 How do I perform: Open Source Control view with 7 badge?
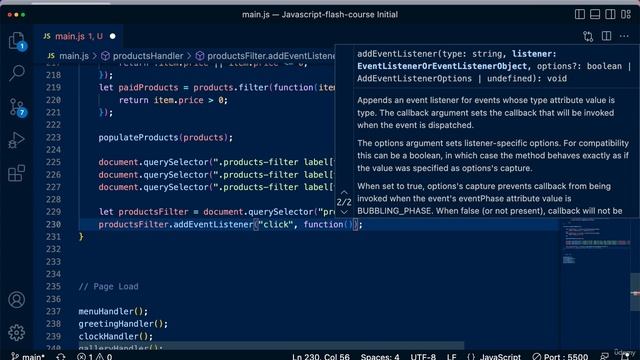coord(17,107)
